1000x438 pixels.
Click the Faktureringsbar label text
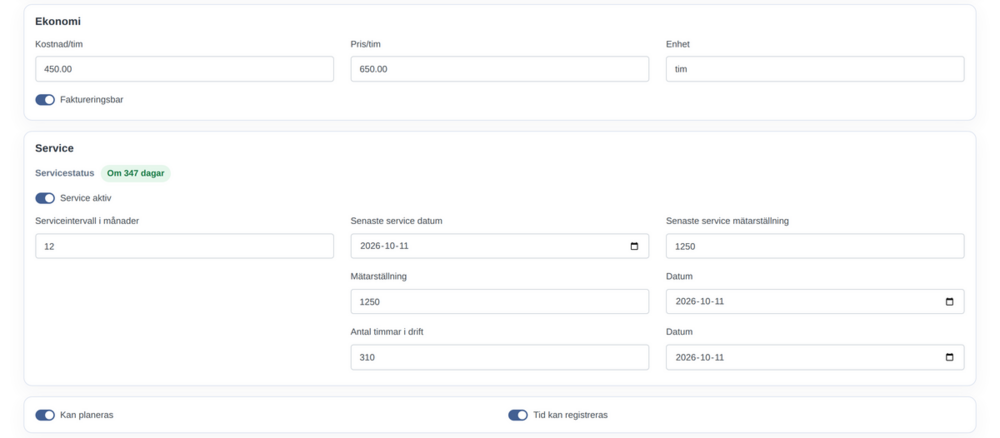click(92, 100)
